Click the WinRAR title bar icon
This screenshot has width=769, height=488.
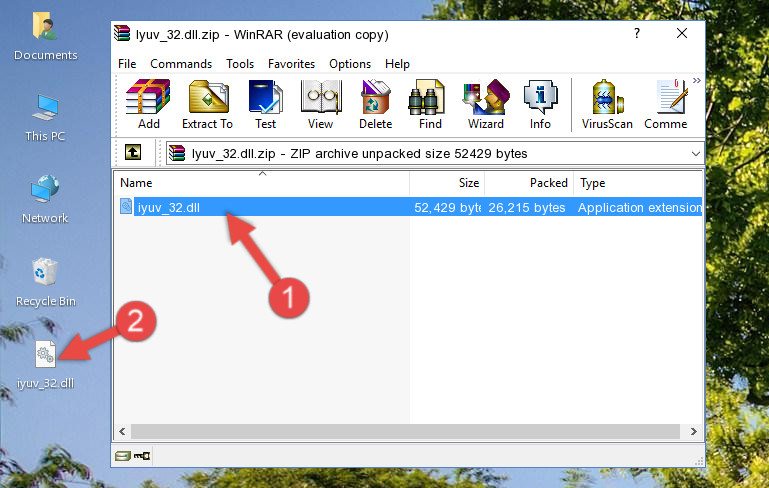122,33
